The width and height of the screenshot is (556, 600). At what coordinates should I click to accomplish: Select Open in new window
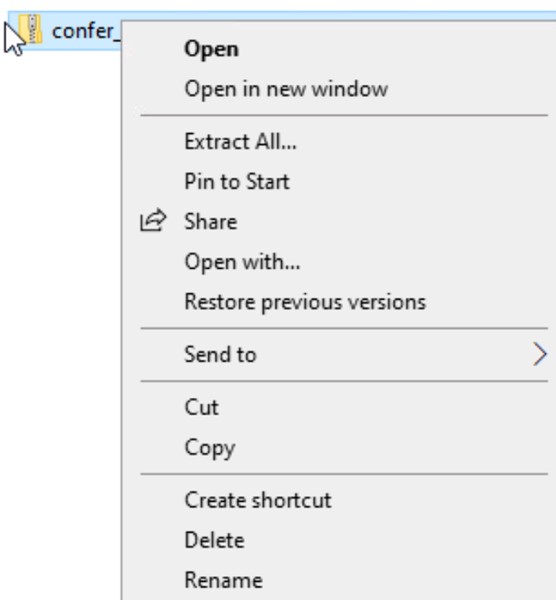pyautogui.click(x=286, y=89)
